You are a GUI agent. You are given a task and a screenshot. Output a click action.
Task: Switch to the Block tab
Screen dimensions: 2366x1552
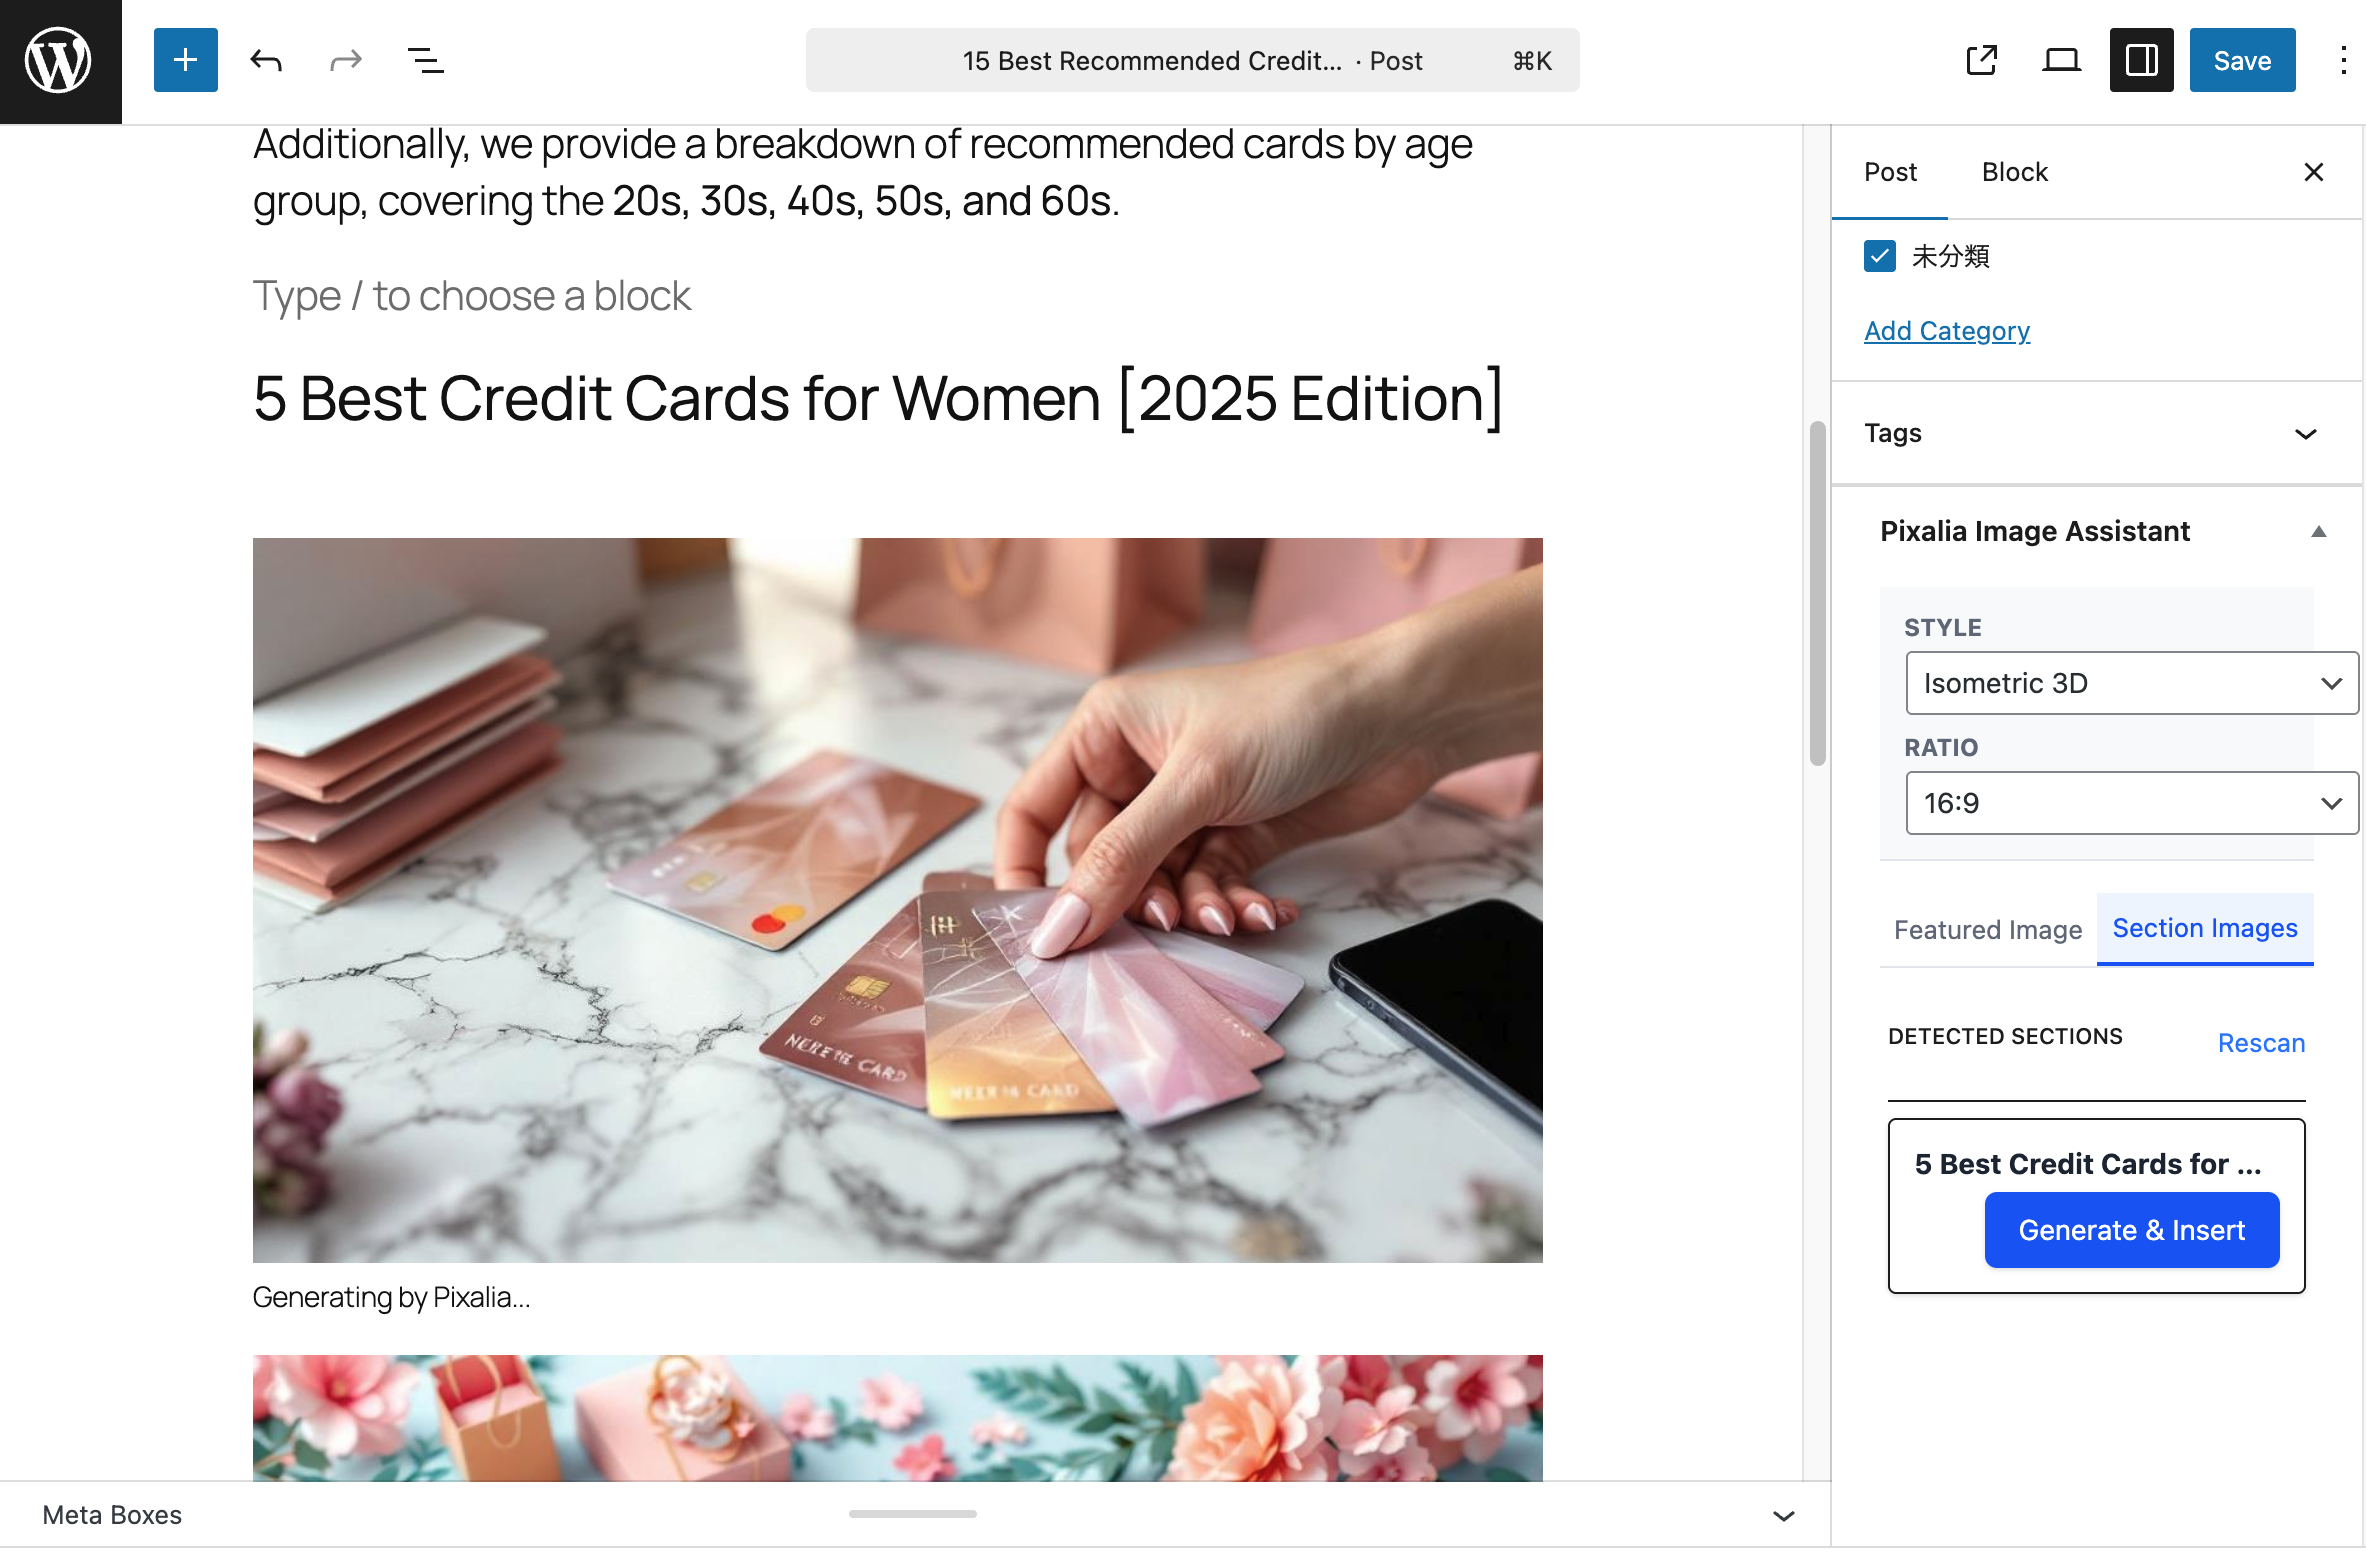[2014, 172]
